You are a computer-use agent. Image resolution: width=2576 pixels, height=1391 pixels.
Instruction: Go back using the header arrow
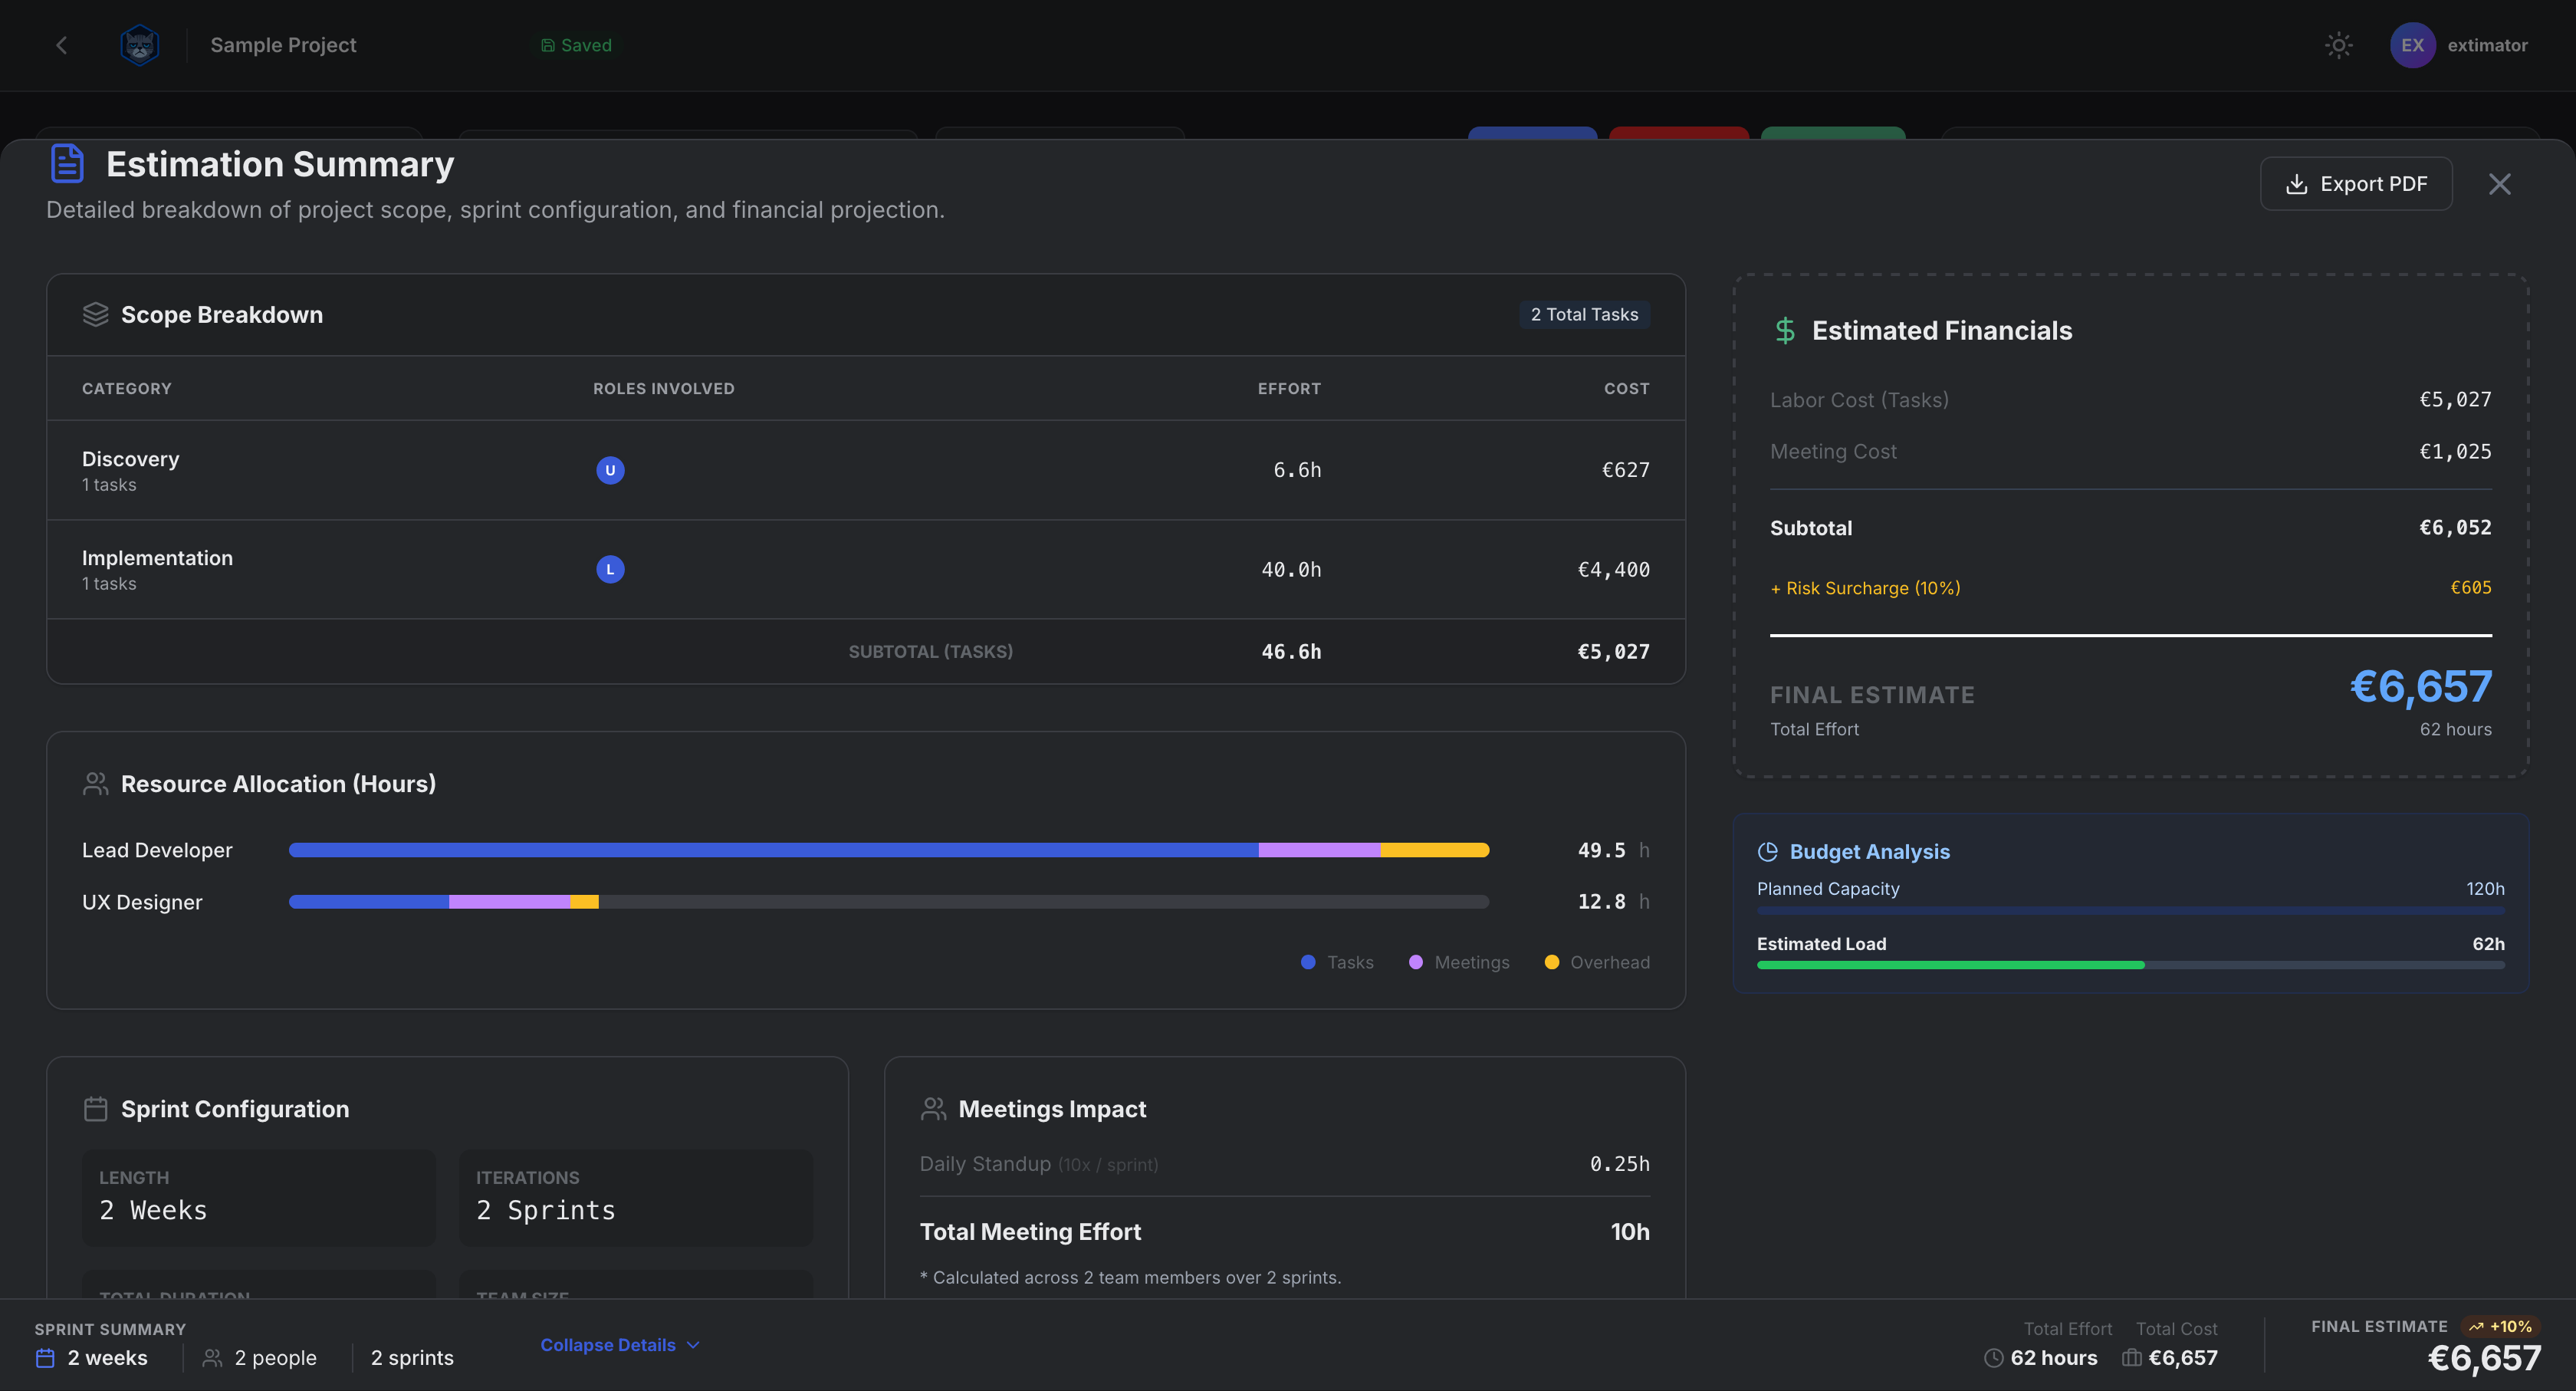pos(62,45)
